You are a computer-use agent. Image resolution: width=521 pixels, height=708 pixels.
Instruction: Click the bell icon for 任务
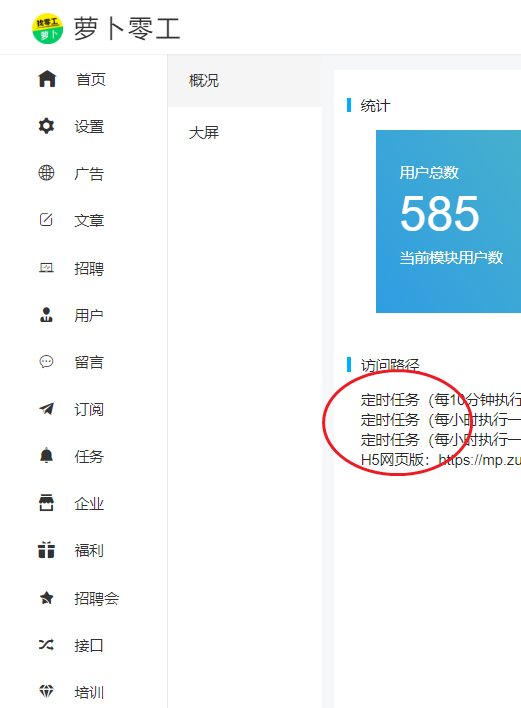point(47,456)
